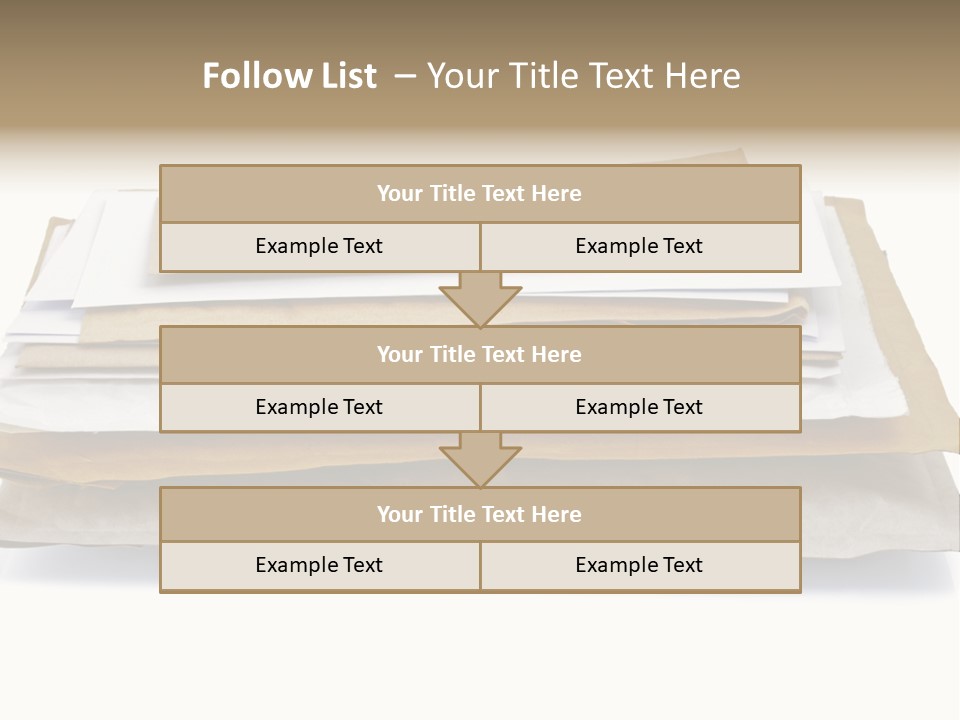Click right "Example Text" cell in top block

(x=639, y=247)
